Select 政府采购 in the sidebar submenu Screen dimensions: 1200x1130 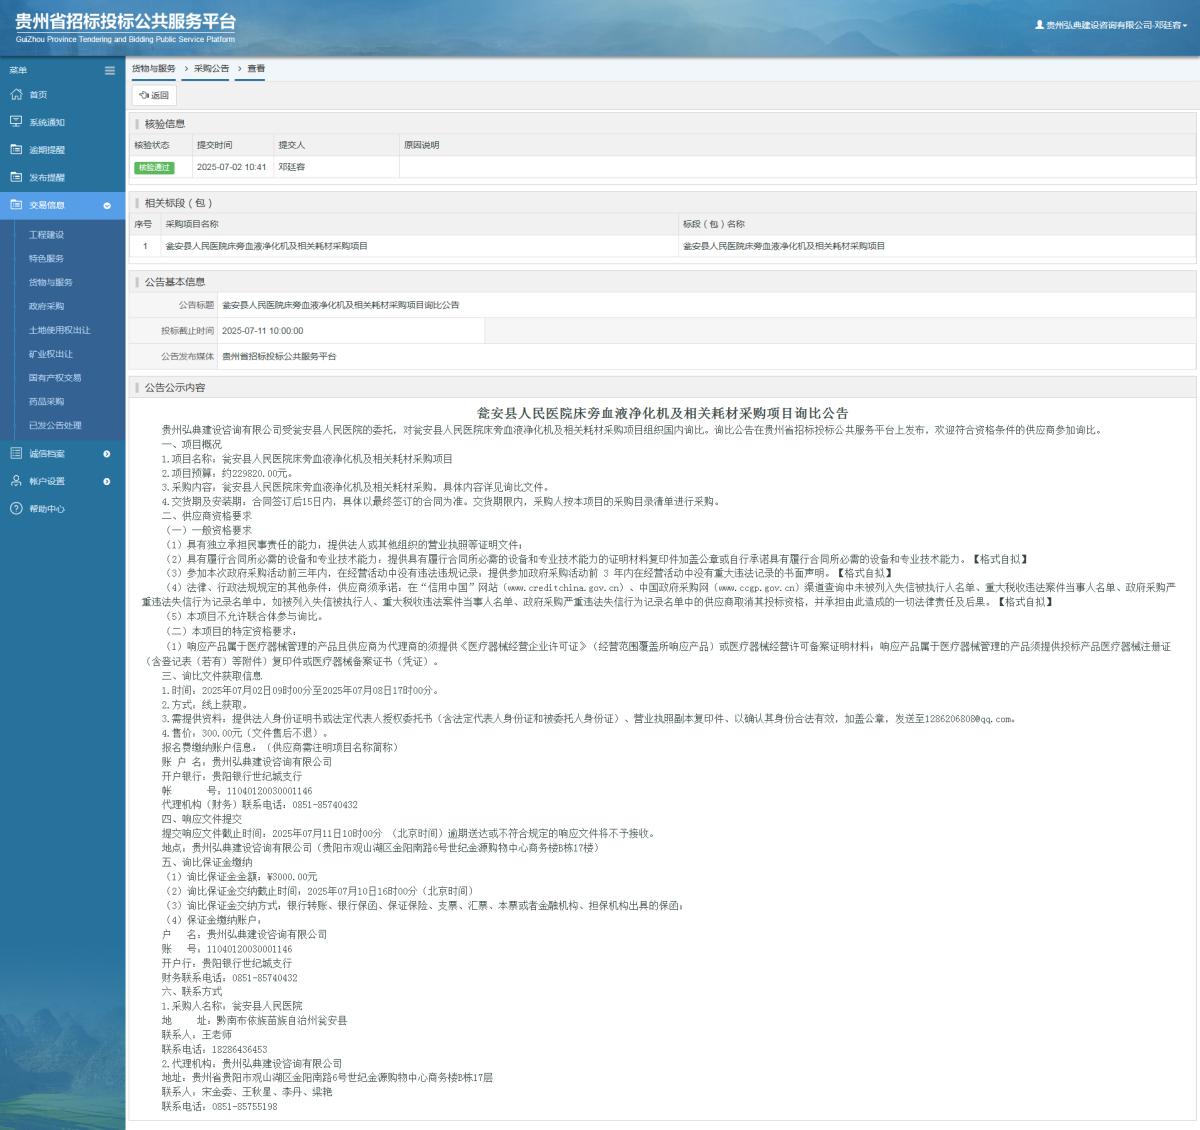pos(46,306)
